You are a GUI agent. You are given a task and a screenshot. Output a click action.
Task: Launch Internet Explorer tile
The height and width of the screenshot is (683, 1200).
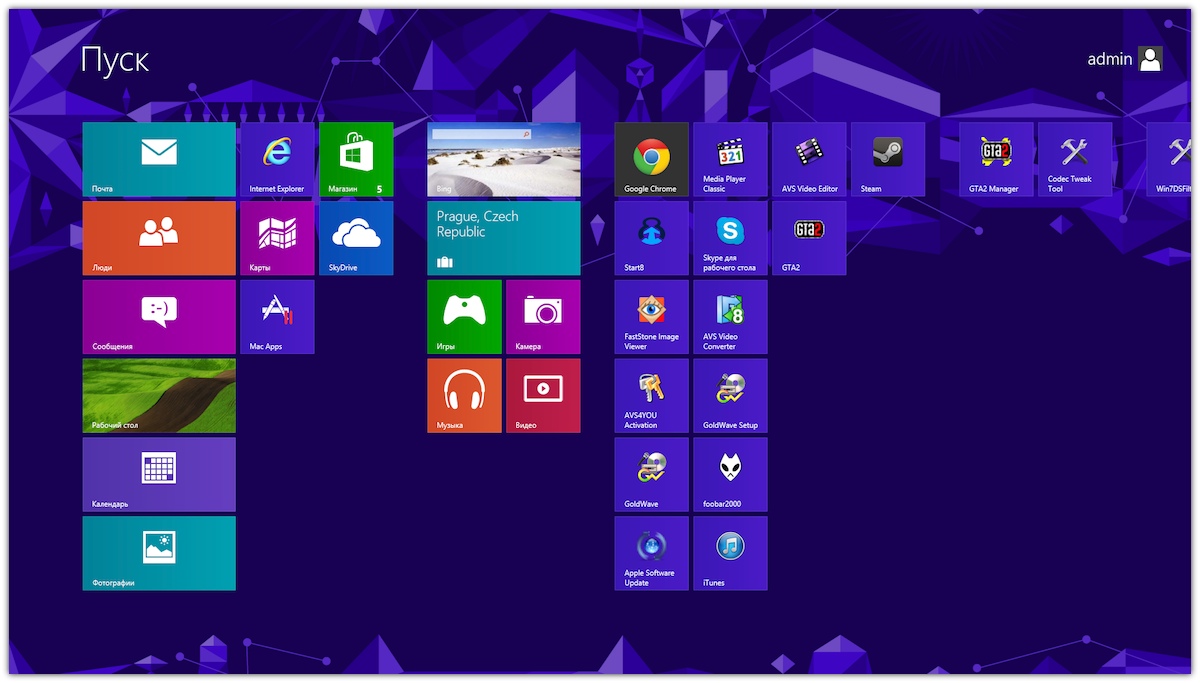[277, 160]
